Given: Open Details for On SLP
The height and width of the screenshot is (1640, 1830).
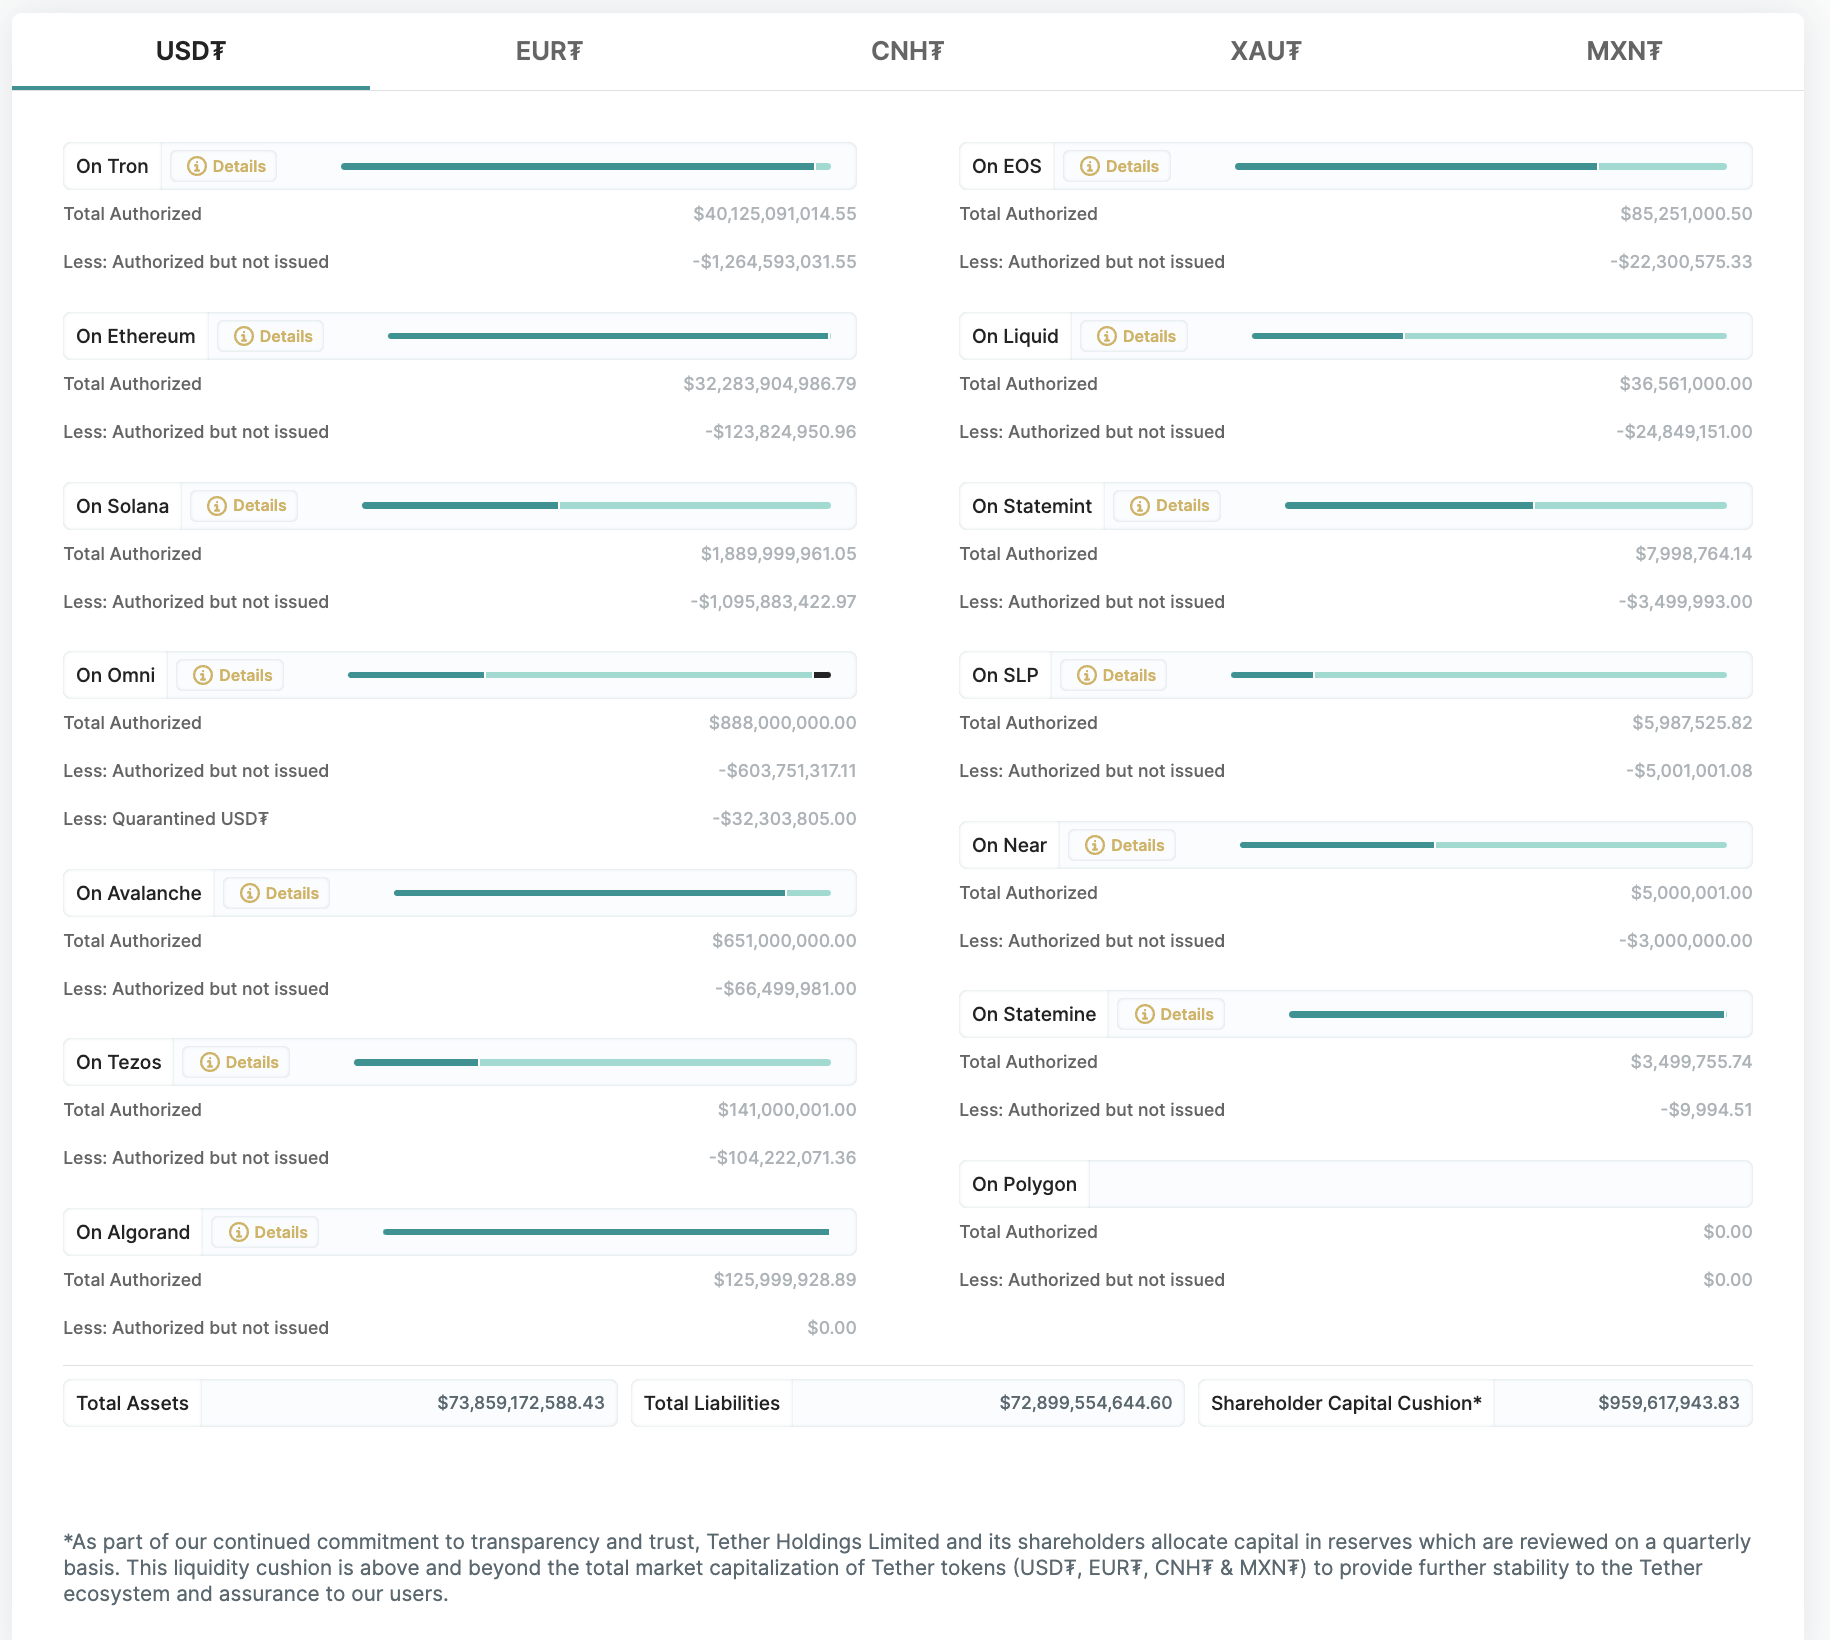Looking at the screenshot, I should [1114, 676].
